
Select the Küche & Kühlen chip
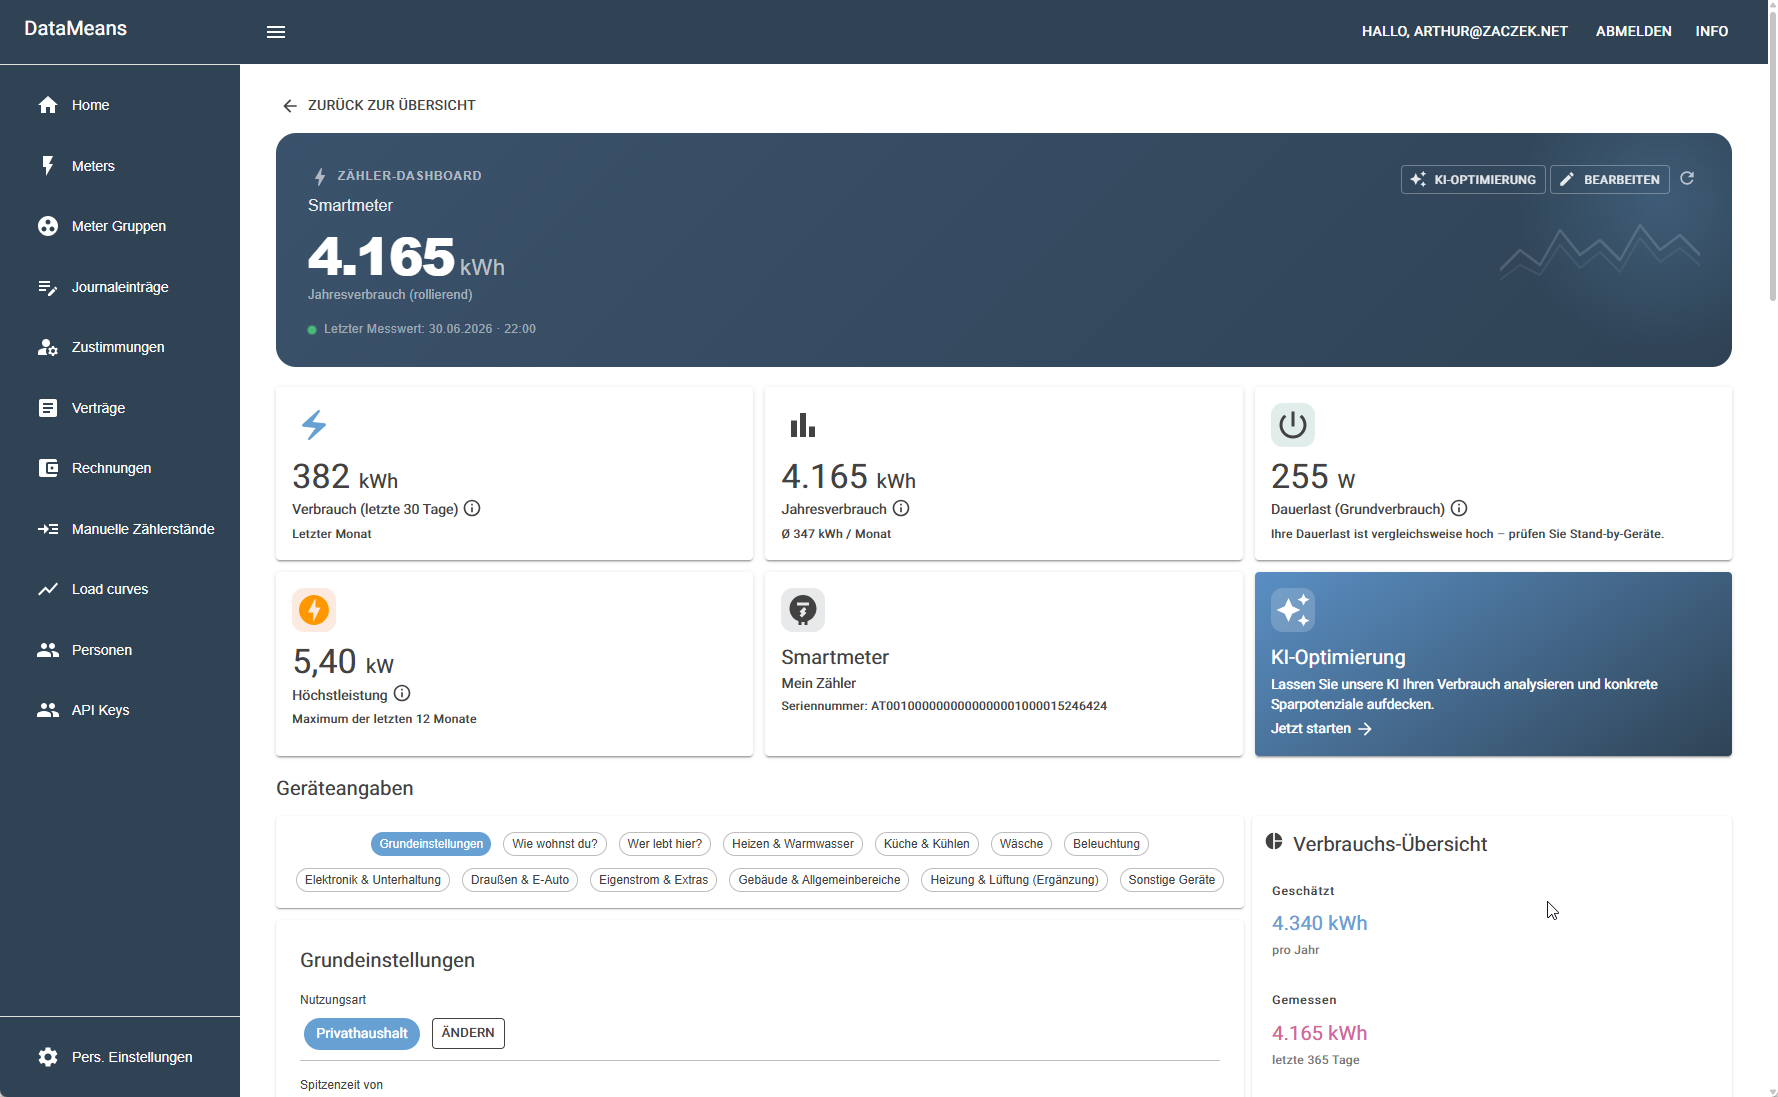tap(927, 844)
